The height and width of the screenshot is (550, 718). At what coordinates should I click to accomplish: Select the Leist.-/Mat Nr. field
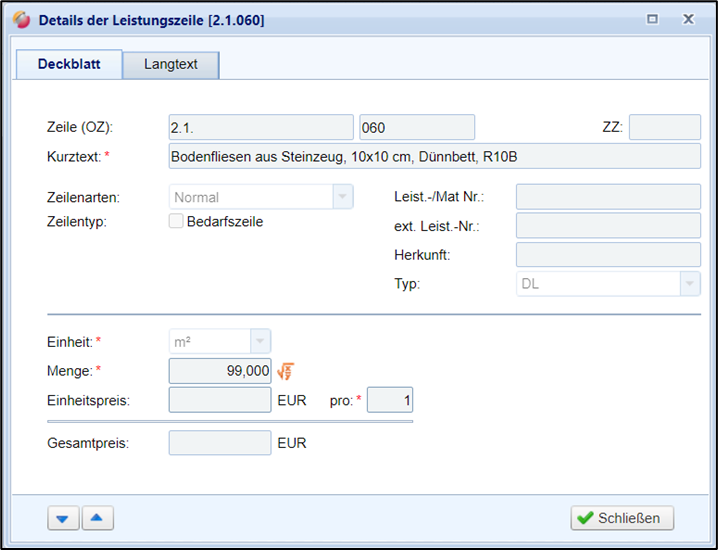[607, 197]
